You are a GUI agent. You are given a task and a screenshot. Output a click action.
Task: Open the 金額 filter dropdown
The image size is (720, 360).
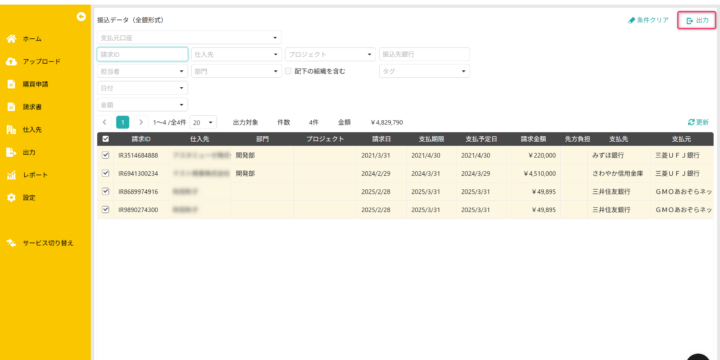point(142,105)
